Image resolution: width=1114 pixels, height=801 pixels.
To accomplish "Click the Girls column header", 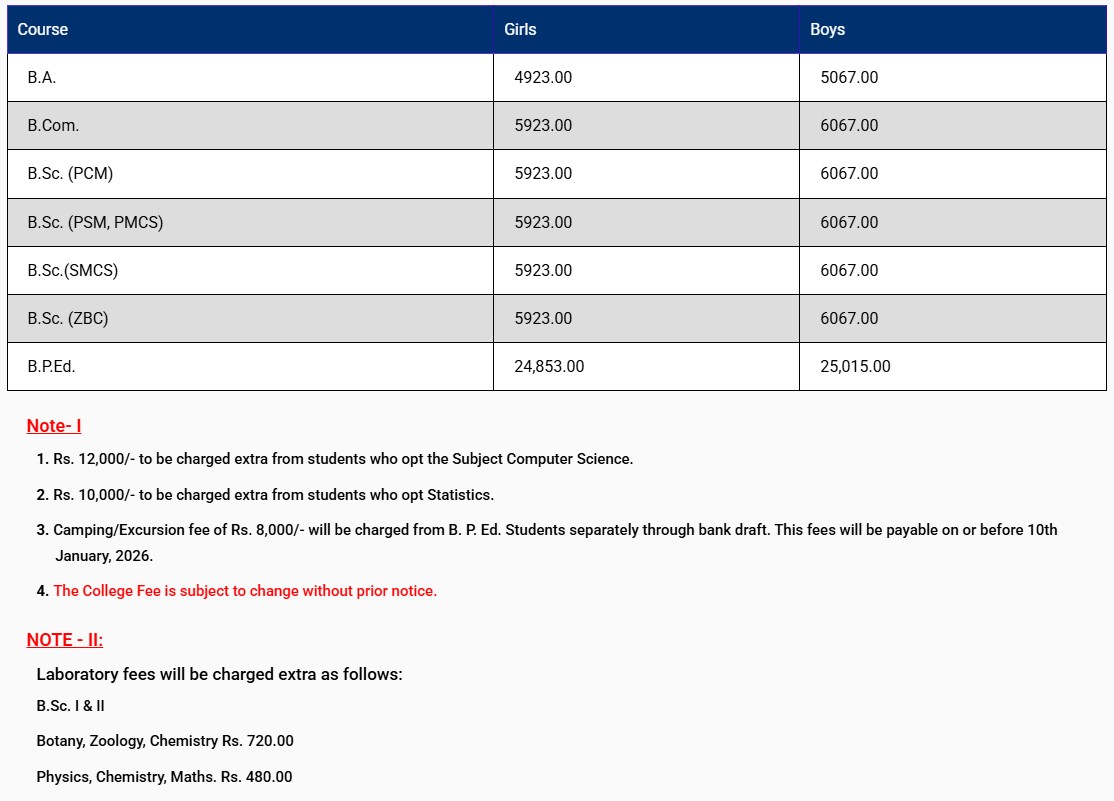I will point(520,30).
